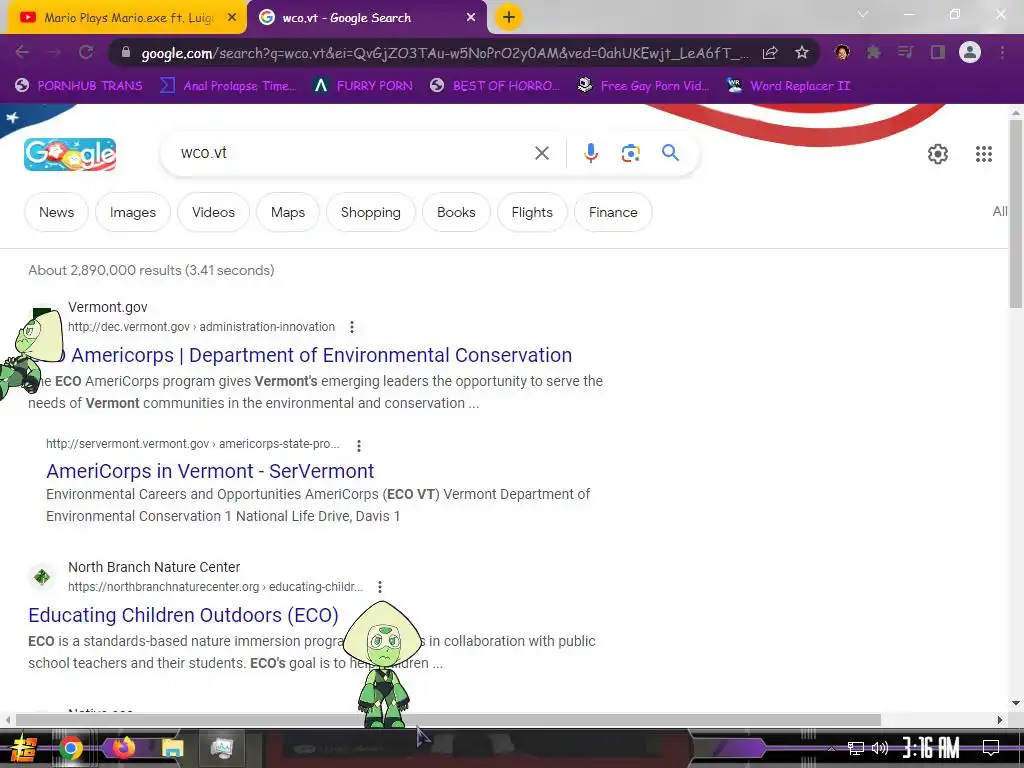Viewport: 1024px width, 768px height.
Task: Submit search with the magnifier icon
Action: pyautogui.click(x=670, y=153)
